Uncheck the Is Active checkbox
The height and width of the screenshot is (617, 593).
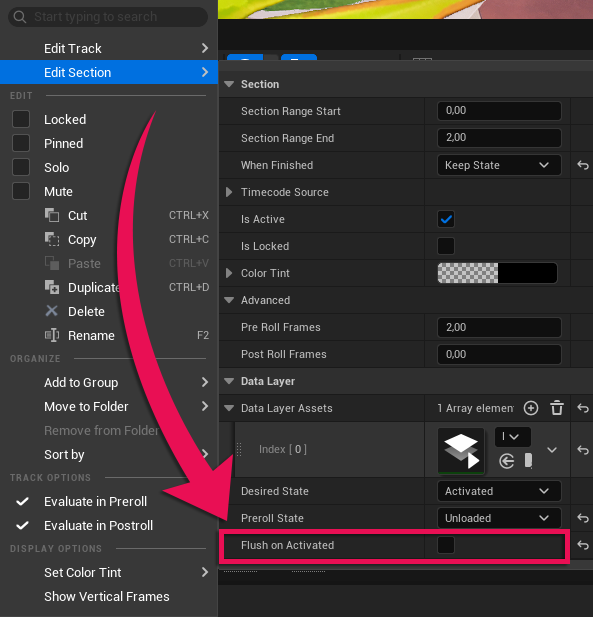tap(446, 219)
